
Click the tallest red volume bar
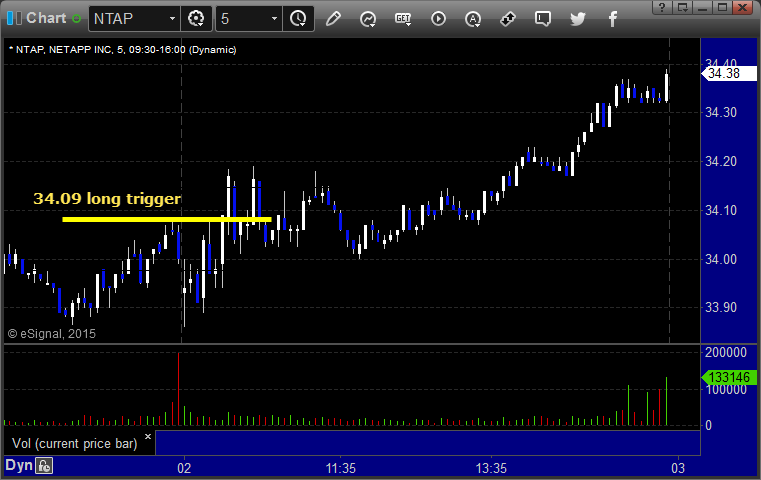(x=179, y=389)
